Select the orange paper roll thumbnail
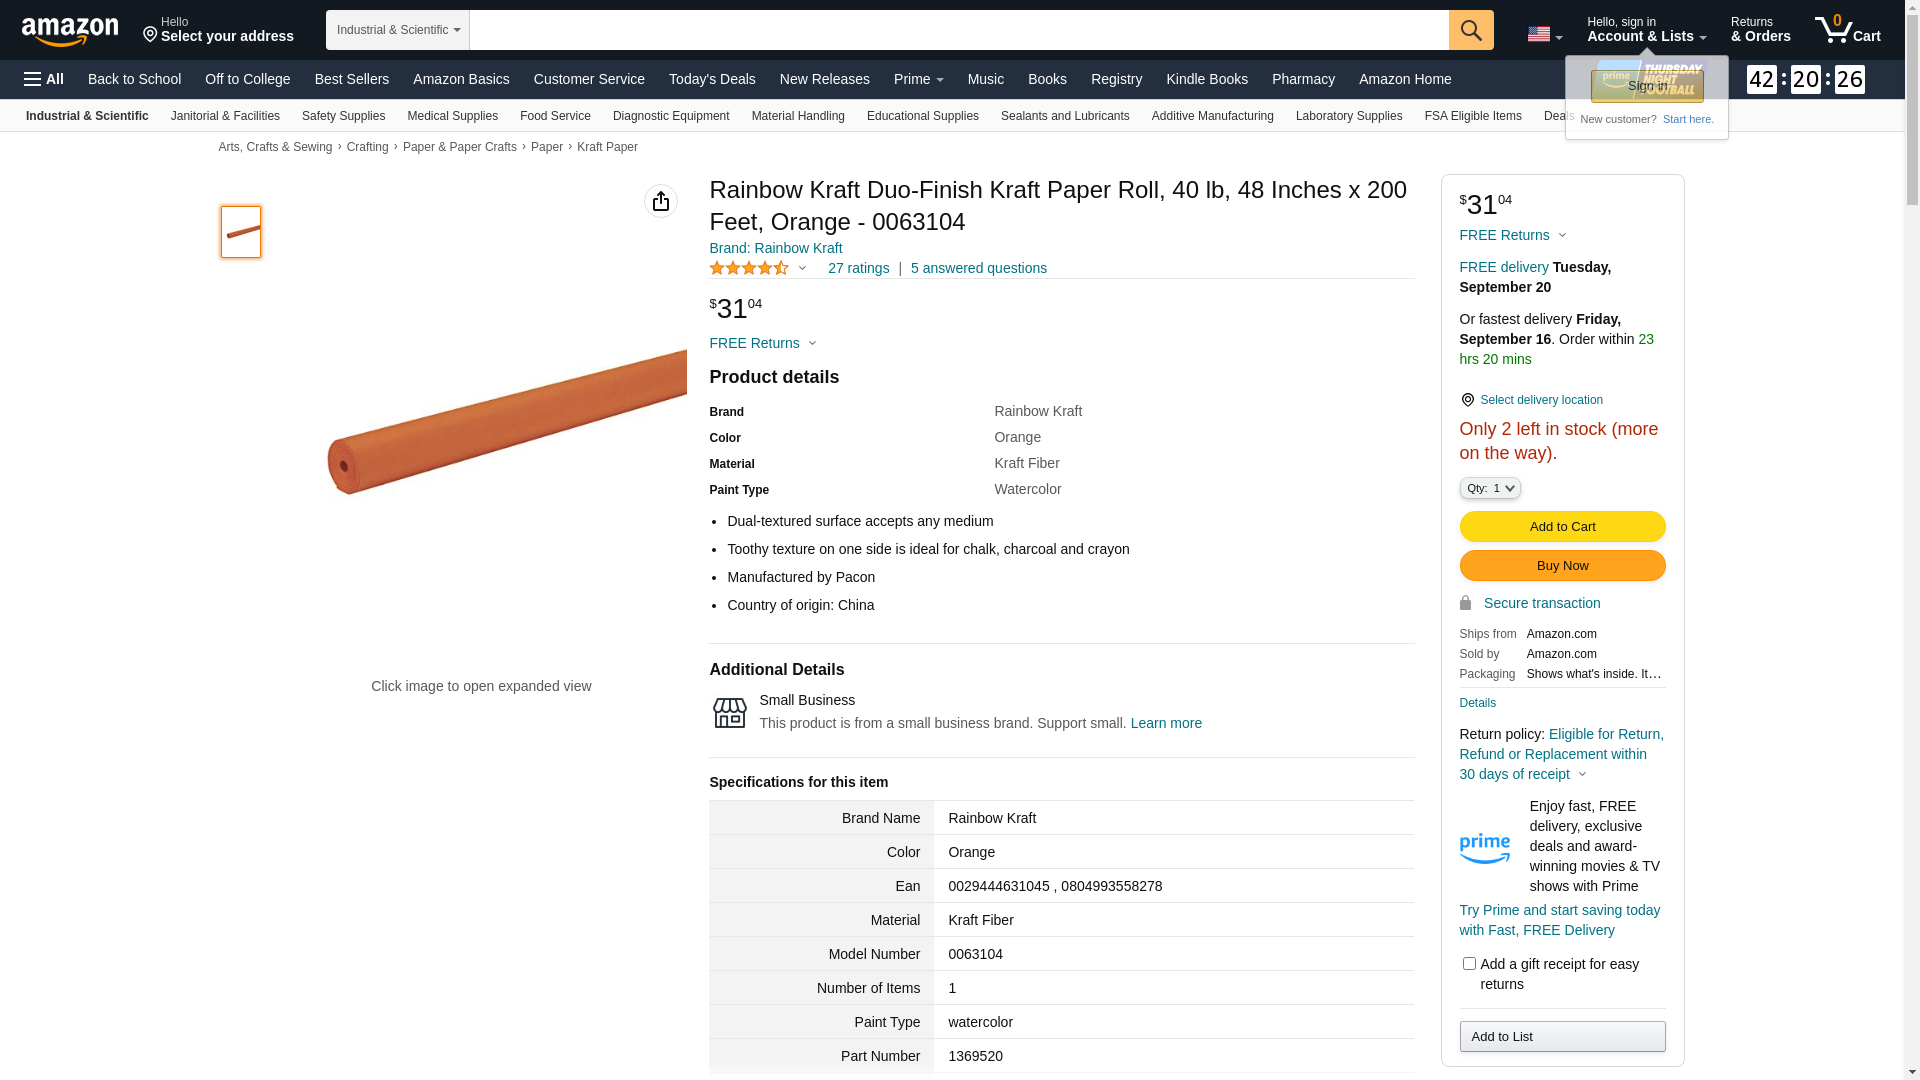The height and width of the screenshot is (1080, 1920). click(x=241, y=232)
